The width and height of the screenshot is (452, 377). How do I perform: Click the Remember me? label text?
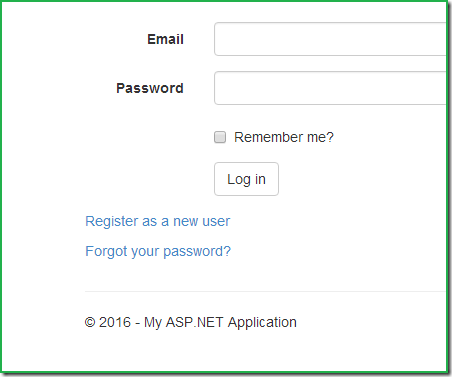284,137
